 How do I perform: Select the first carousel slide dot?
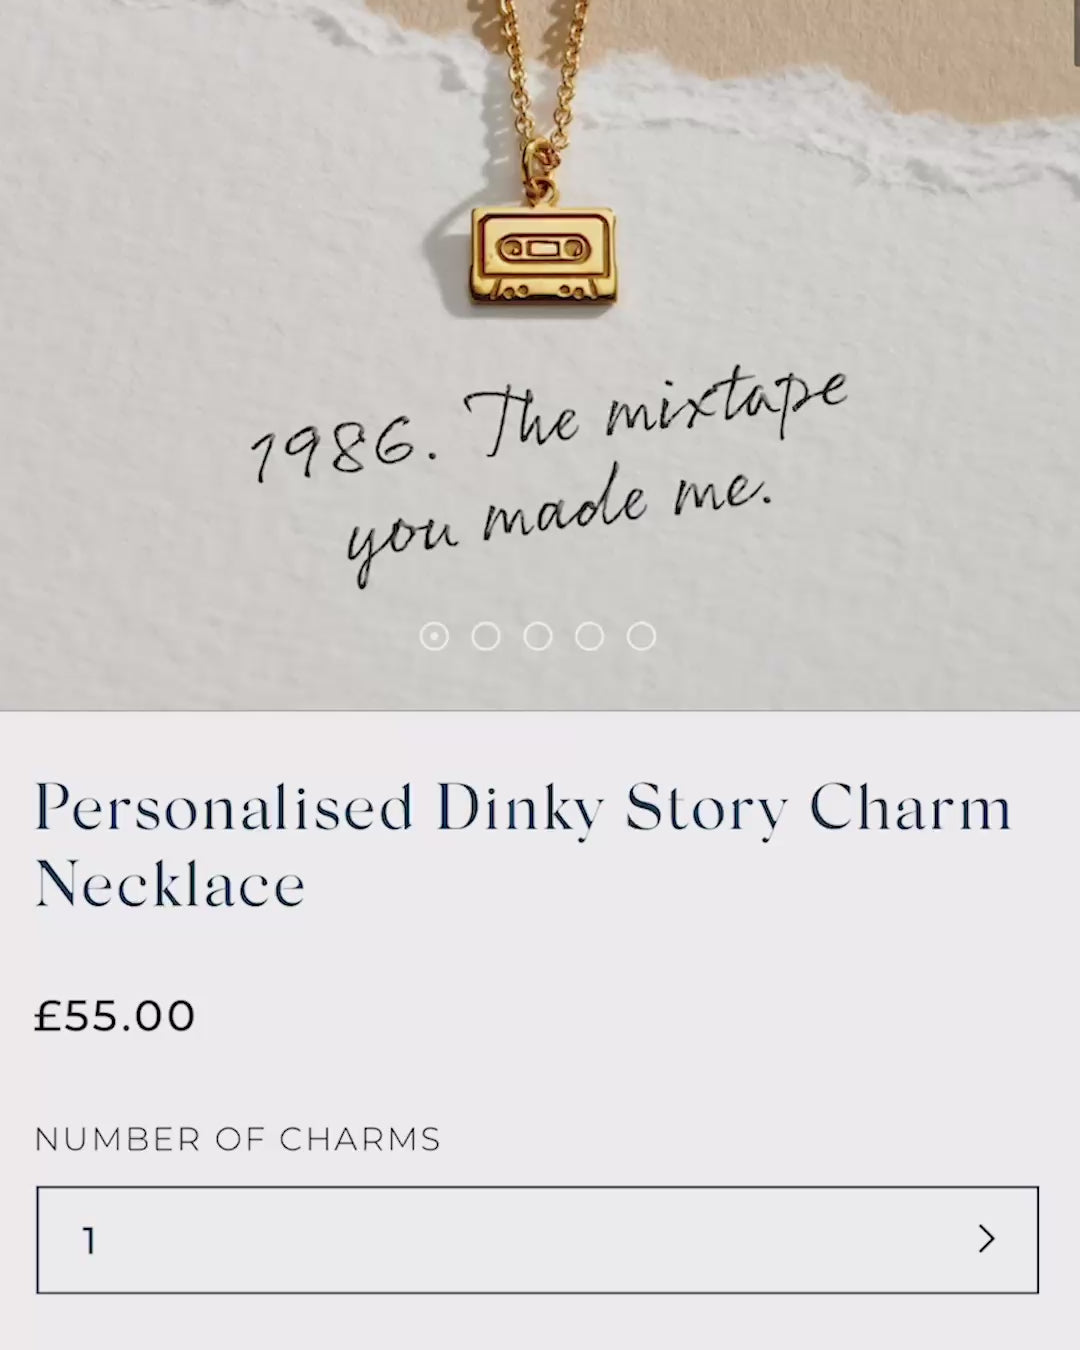click(434, 636)
